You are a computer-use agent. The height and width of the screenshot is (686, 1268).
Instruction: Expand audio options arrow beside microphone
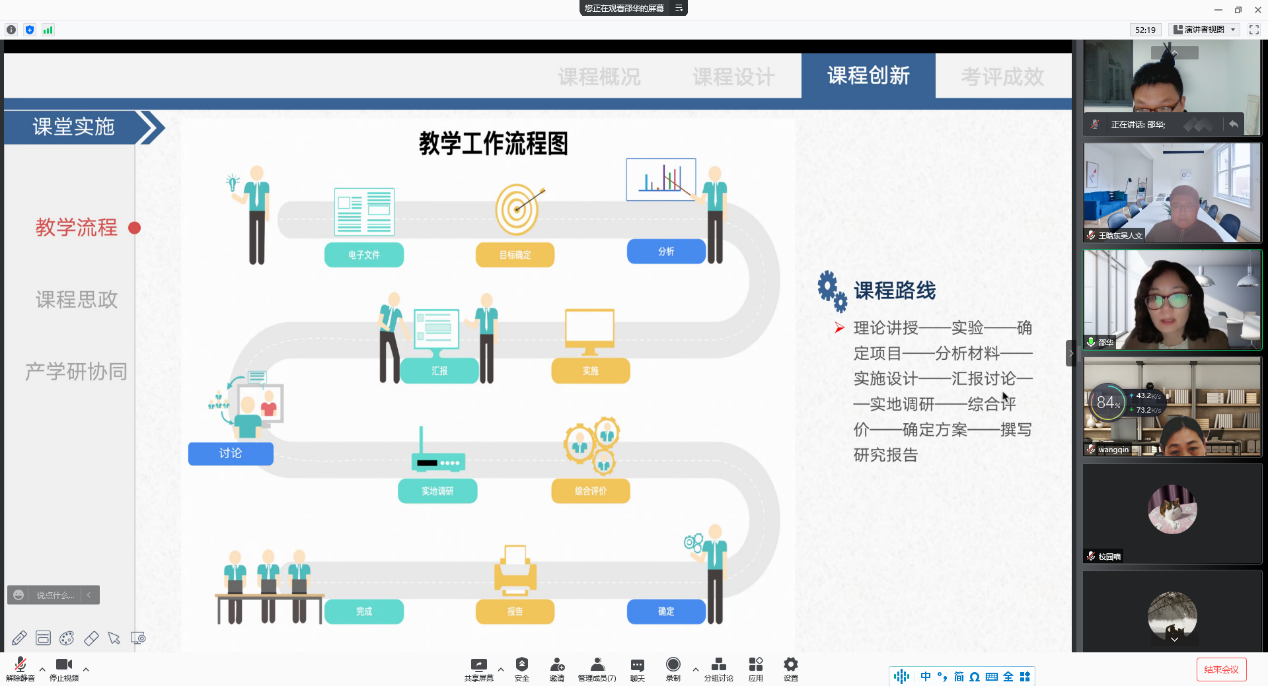pos(42,669)
